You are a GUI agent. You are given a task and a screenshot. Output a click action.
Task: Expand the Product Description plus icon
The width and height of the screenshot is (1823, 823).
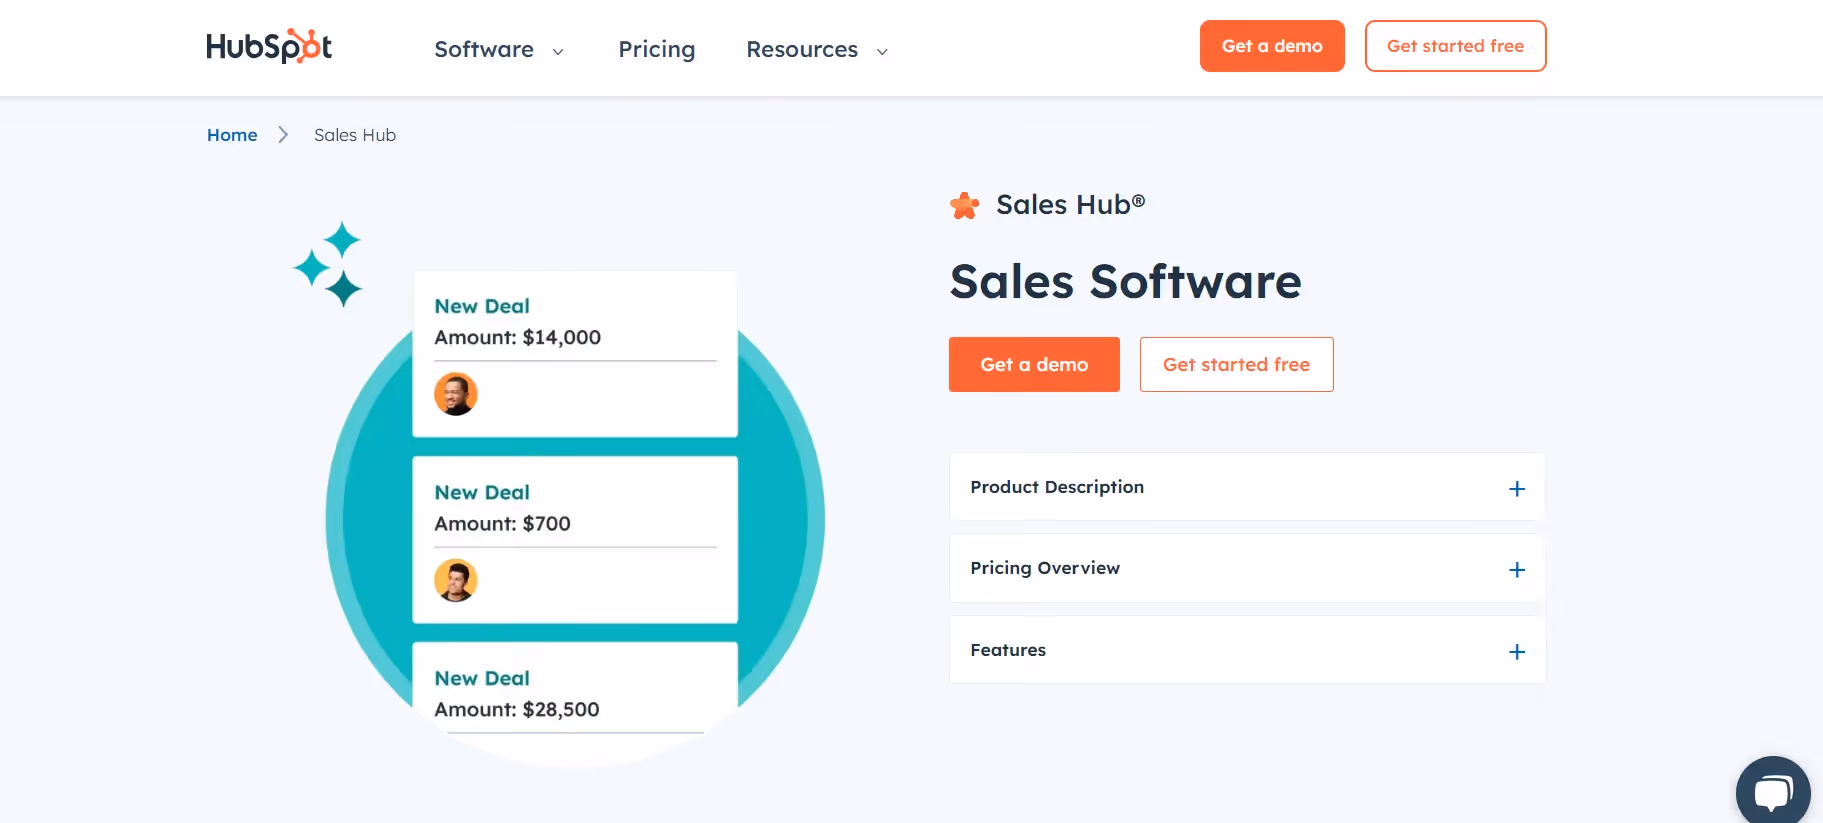pyautogui.click(x=1517, y=489)
